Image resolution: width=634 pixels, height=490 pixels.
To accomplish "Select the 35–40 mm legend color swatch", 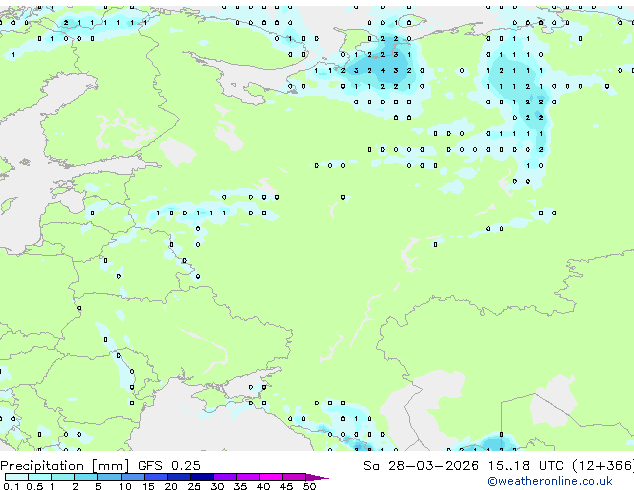I will pyautogui.click(x=248, y=477).
